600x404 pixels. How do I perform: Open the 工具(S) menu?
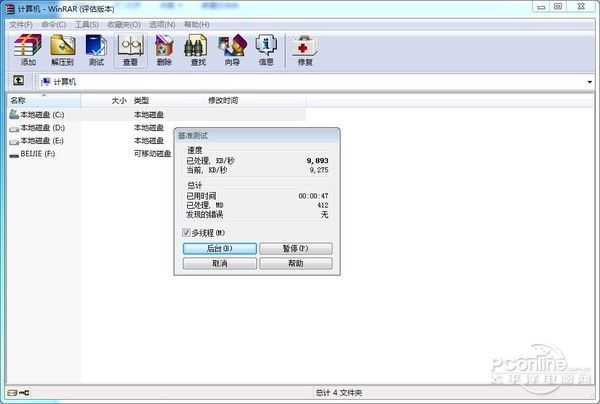86,24
